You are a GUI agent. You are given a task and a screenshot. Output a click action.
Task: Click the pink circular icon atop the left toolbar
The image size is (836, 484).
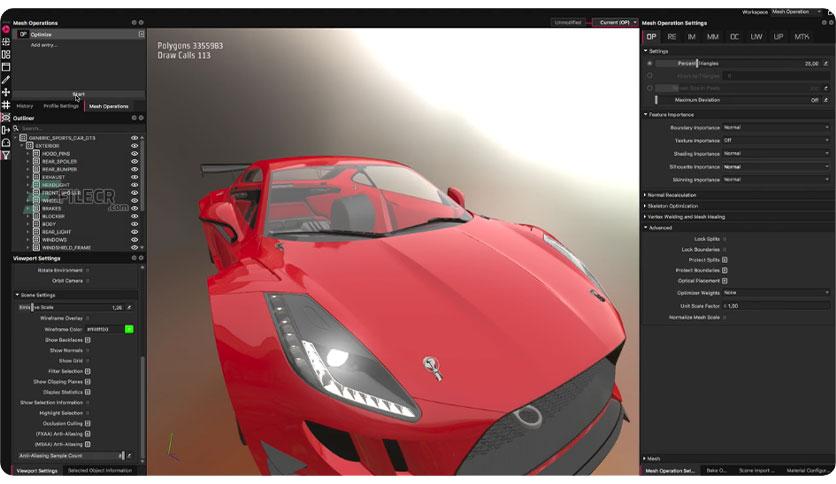tap(6, 29)
